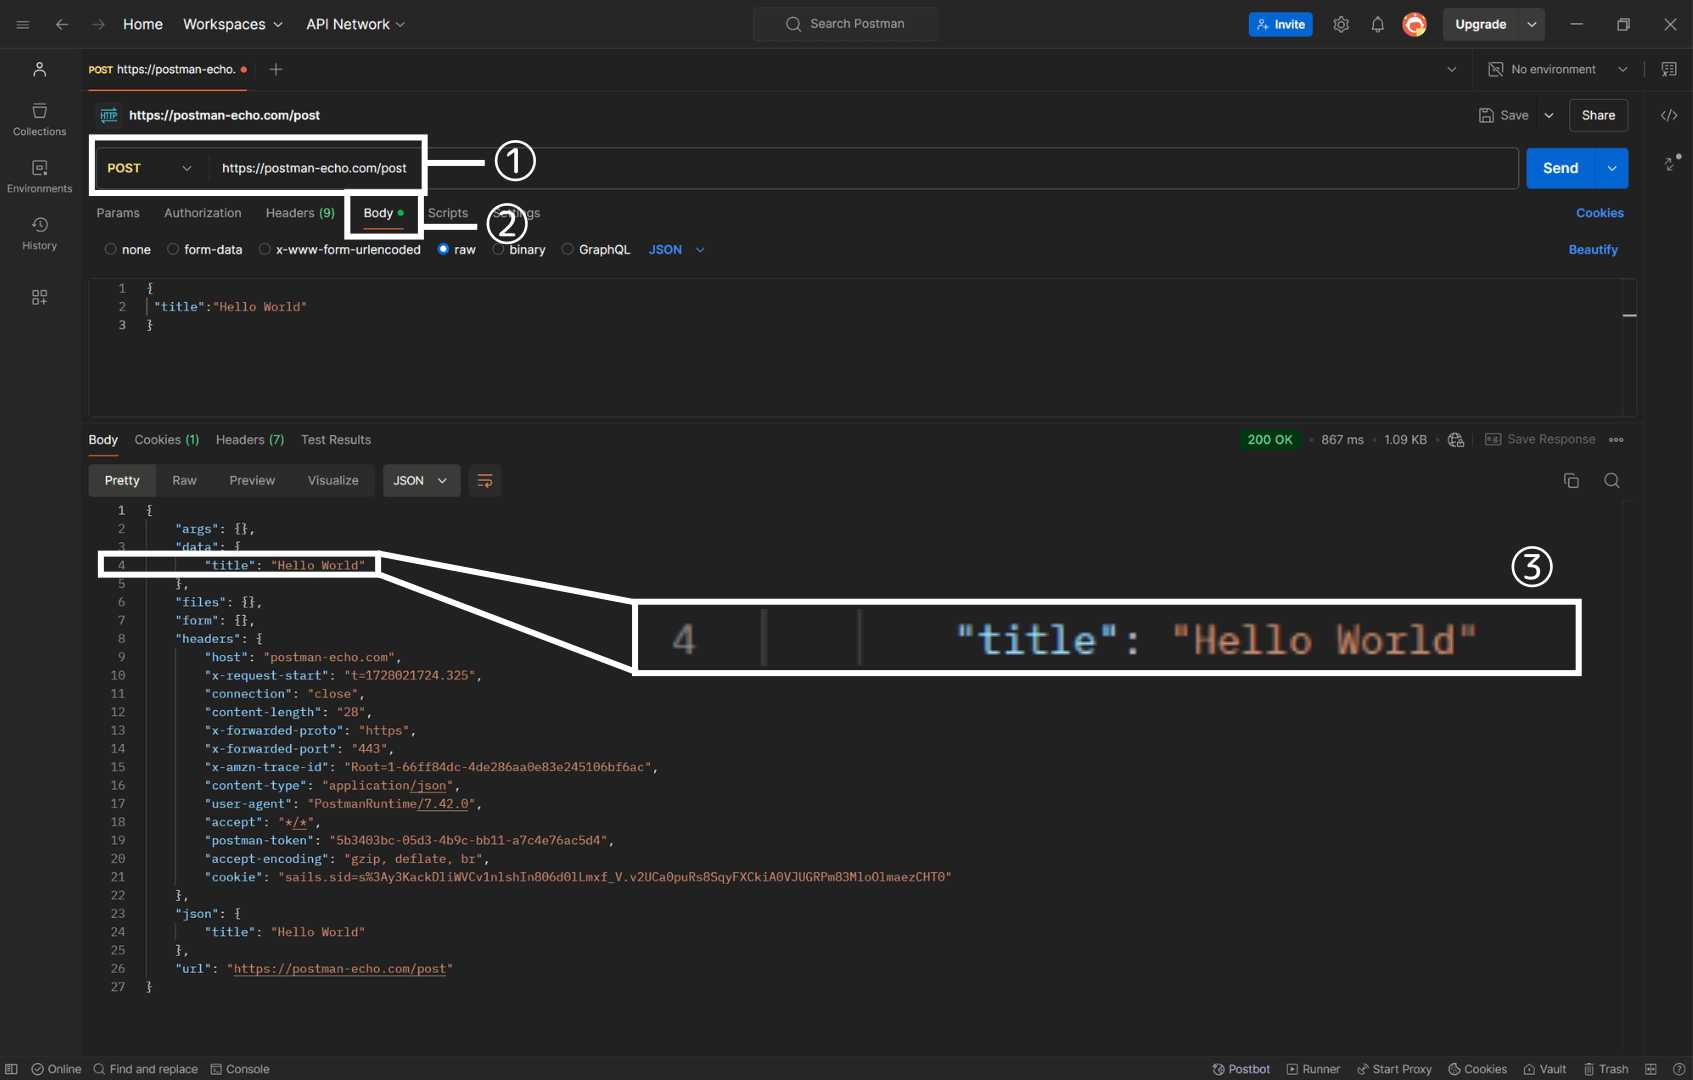
Task: Open the environment quick look icon
Action: point(1669,69)
